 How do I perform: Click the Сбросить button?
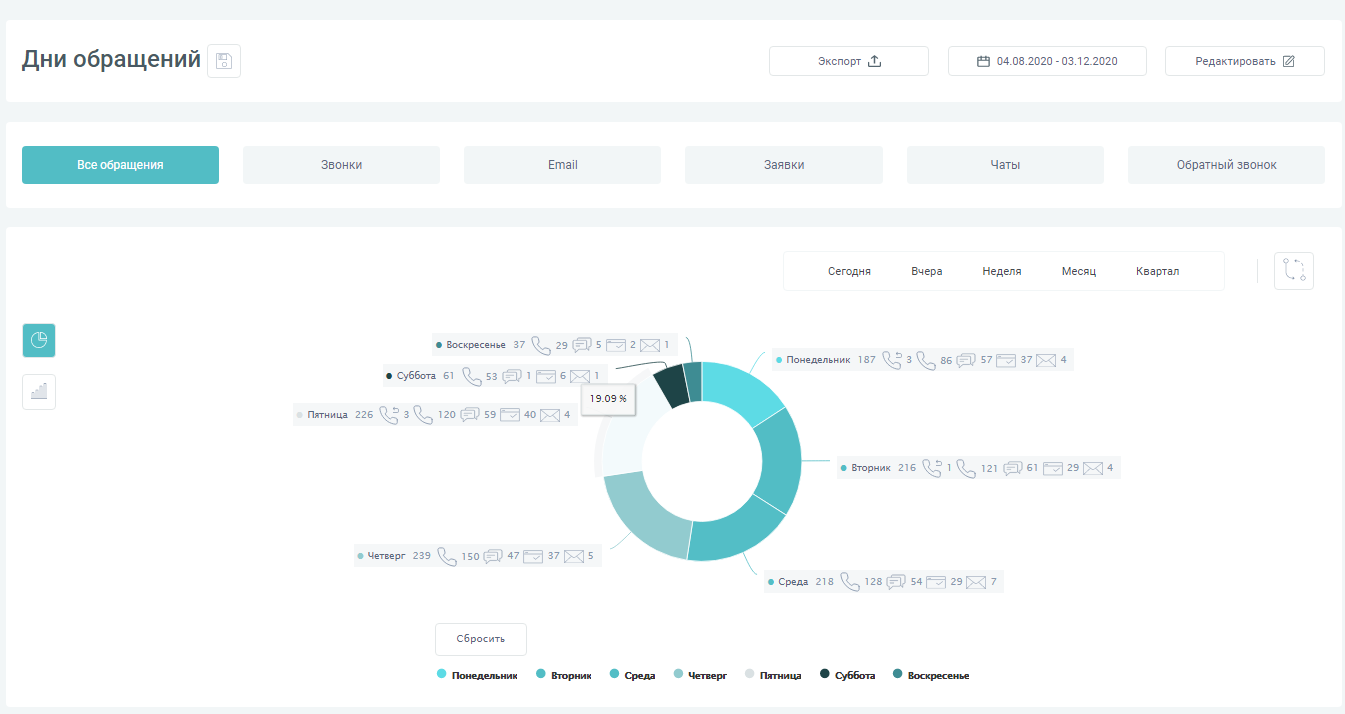[481, 639]
